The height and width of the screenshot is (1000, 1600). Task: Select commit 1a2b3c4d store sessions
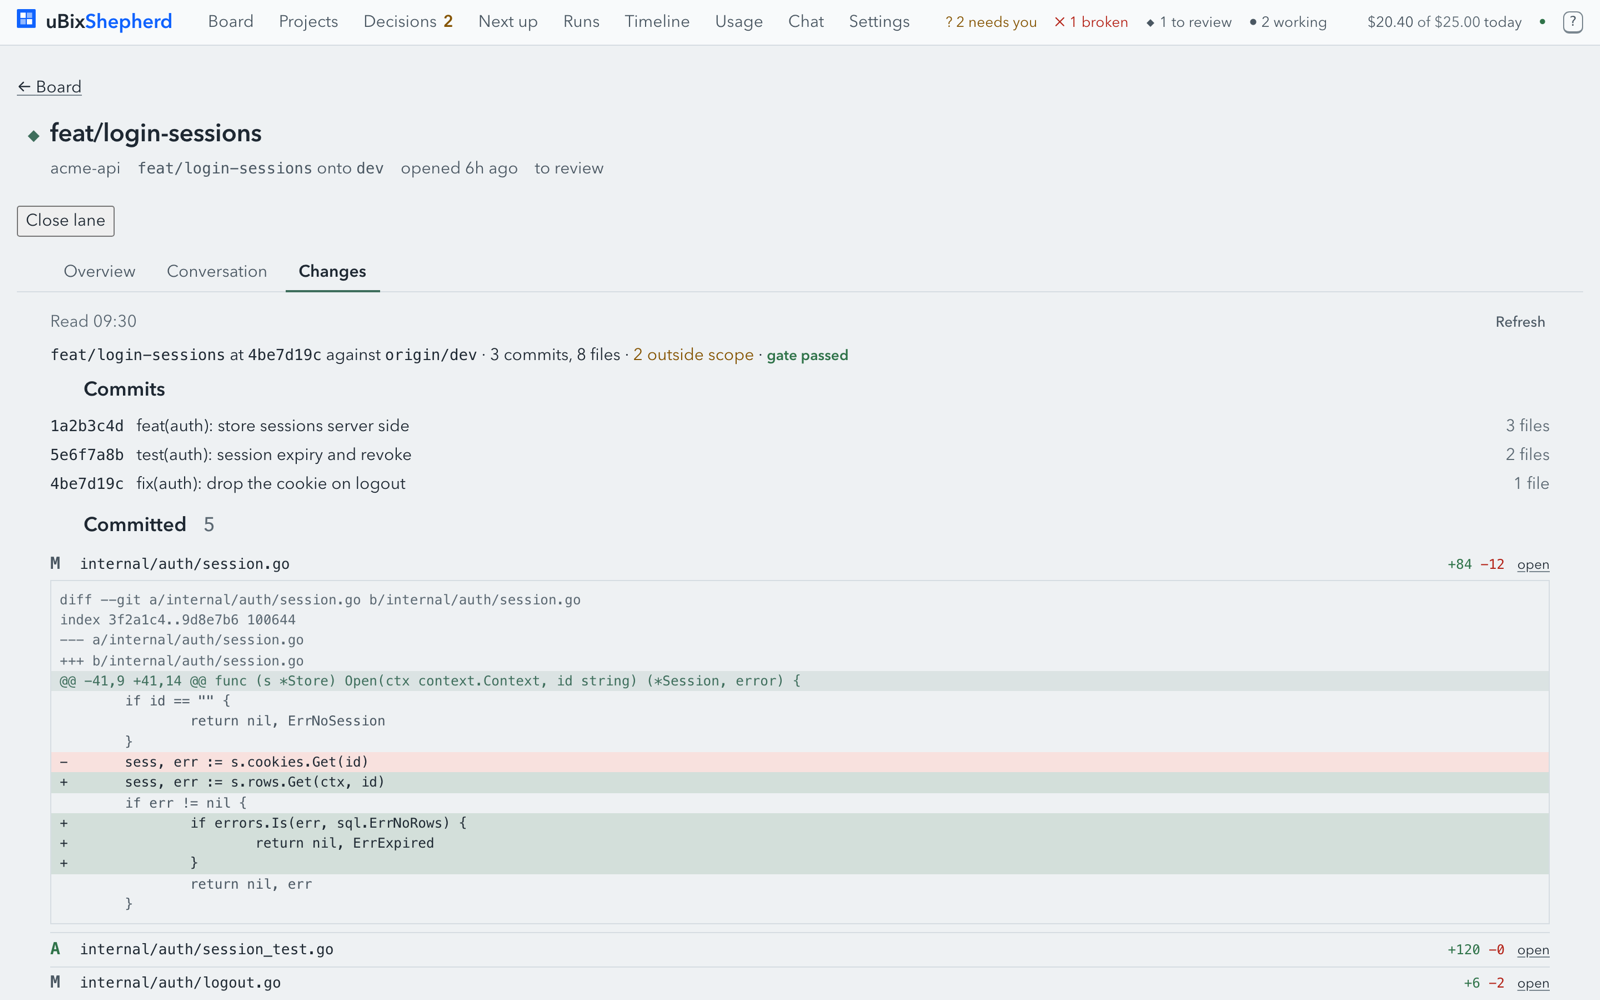[x=800, y=426]
